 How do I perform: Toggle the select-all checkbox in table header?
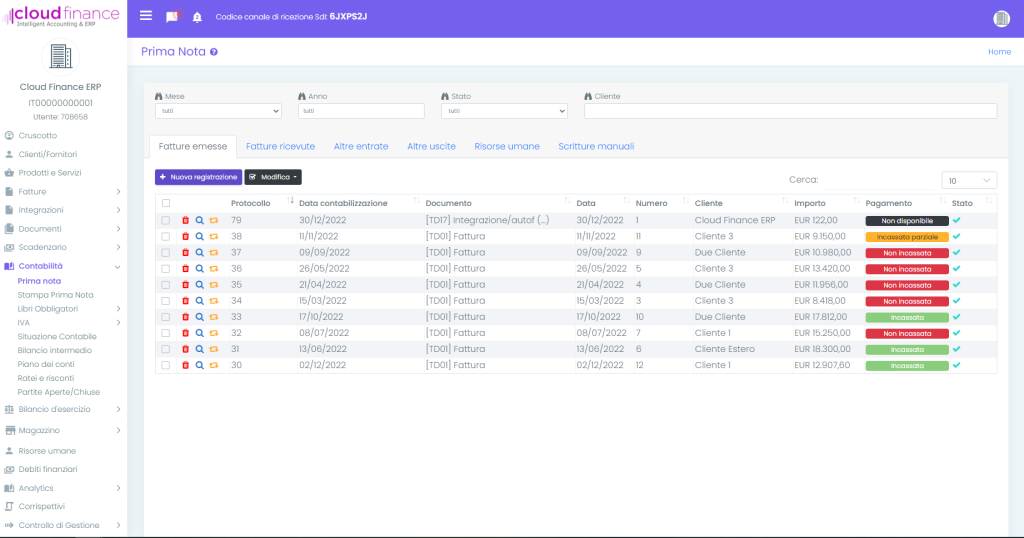[166, 203]
